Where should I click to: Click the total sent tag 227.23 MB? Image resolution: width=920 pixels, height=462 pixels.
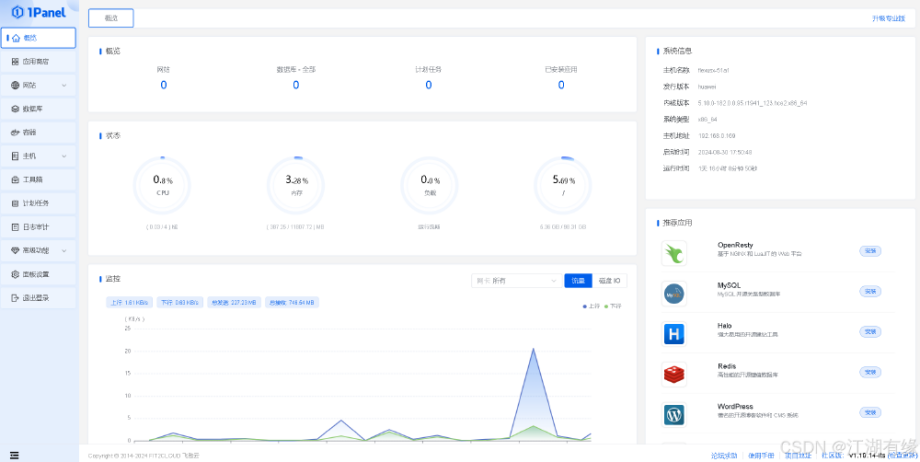coord(234,303)
